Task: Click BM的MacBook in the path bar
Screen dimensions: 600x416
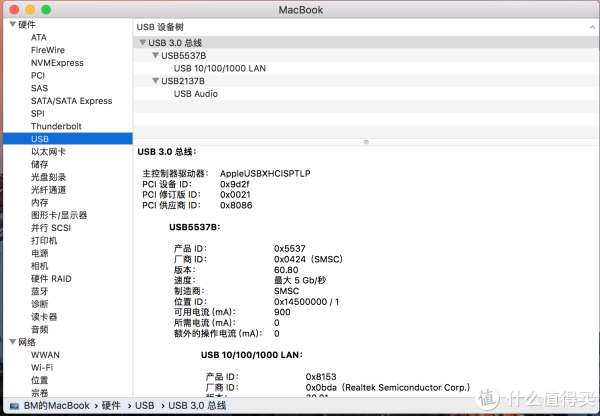Action: [x=56, y=405]
